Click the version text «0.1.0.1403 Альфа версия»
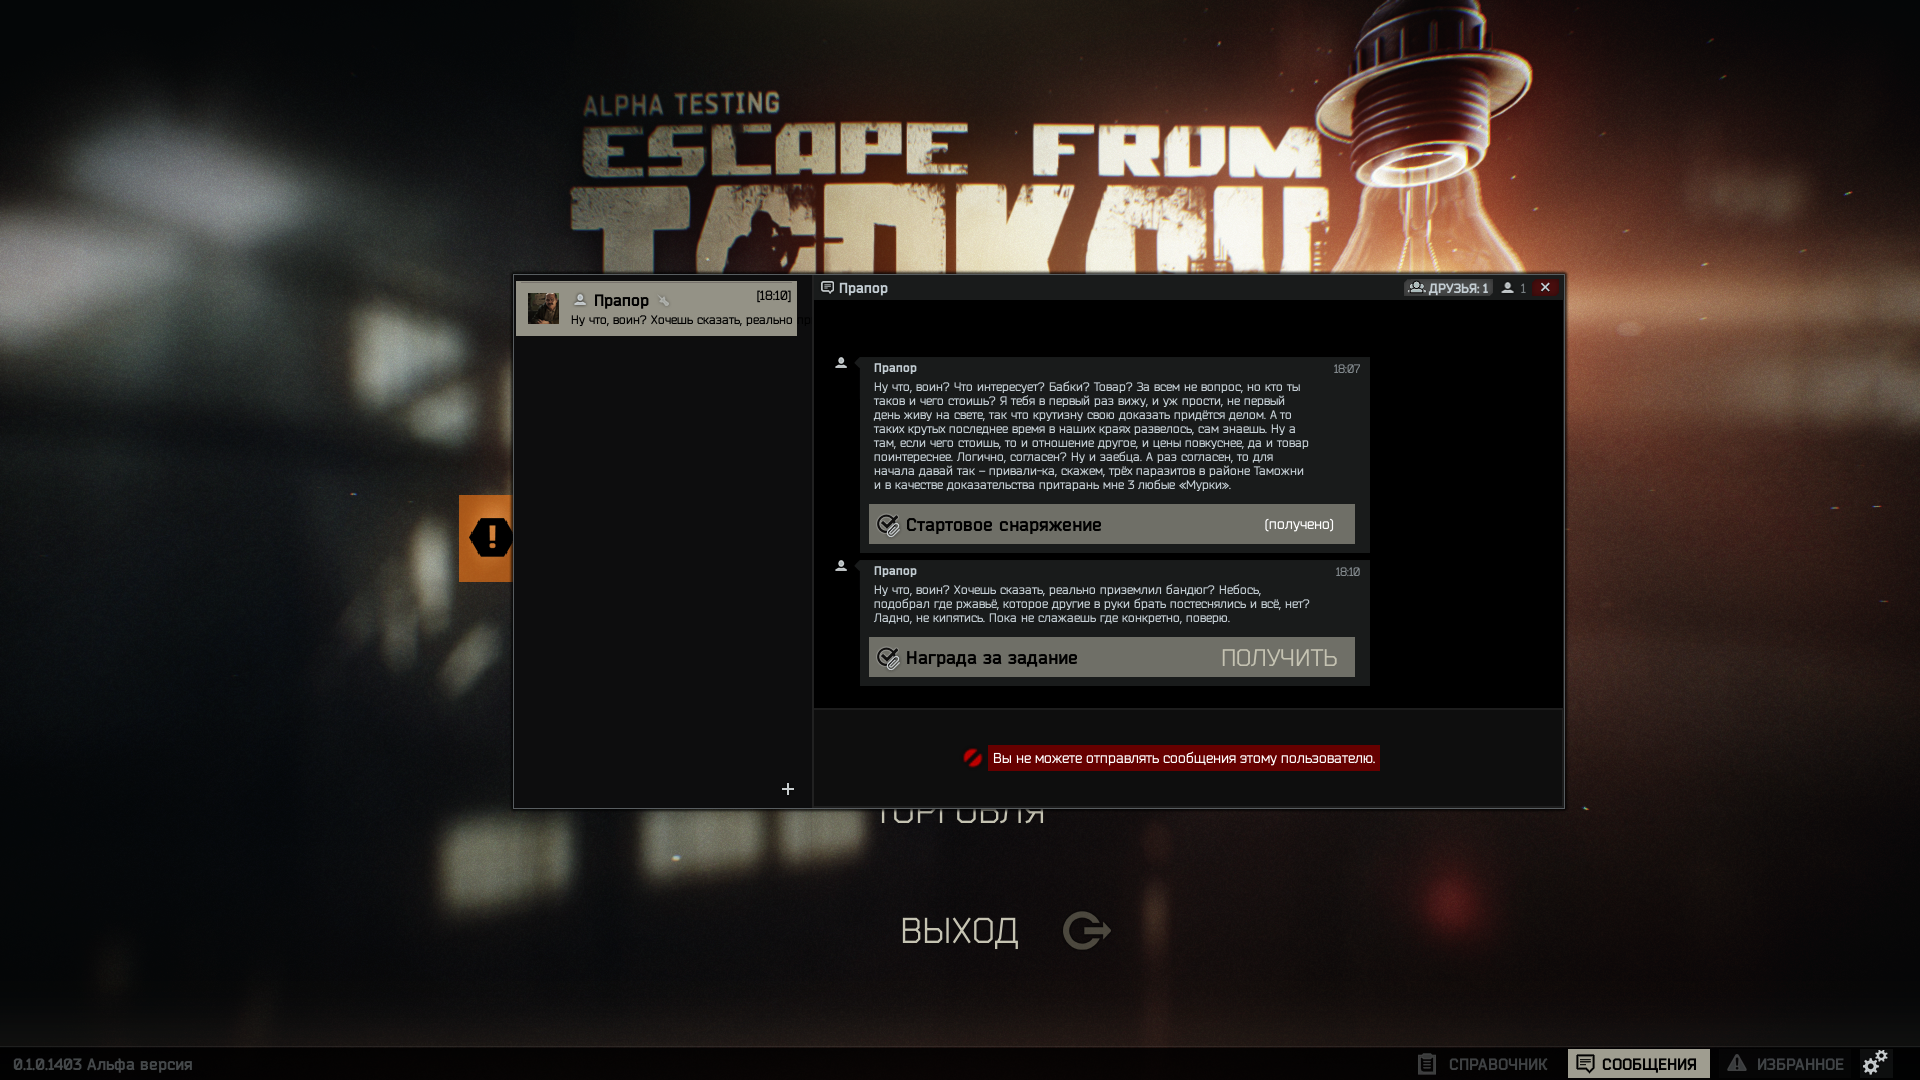This screenshot has height=1080, width=1920. [103, 1065]
